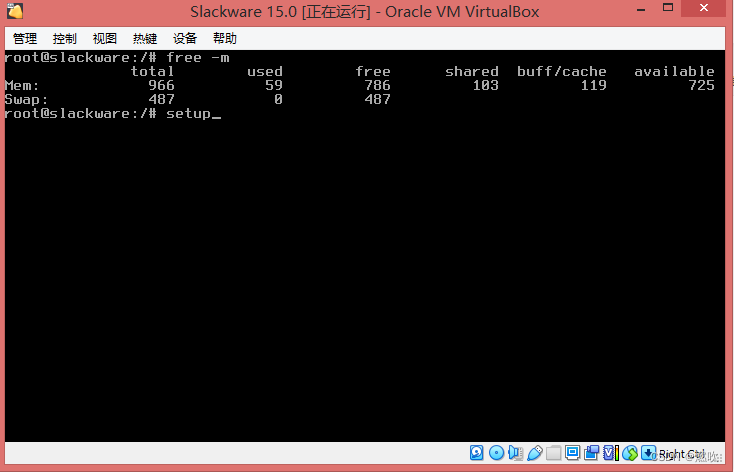Click the gray shared folders status icon
734x472 pixels.
point(553,453)
